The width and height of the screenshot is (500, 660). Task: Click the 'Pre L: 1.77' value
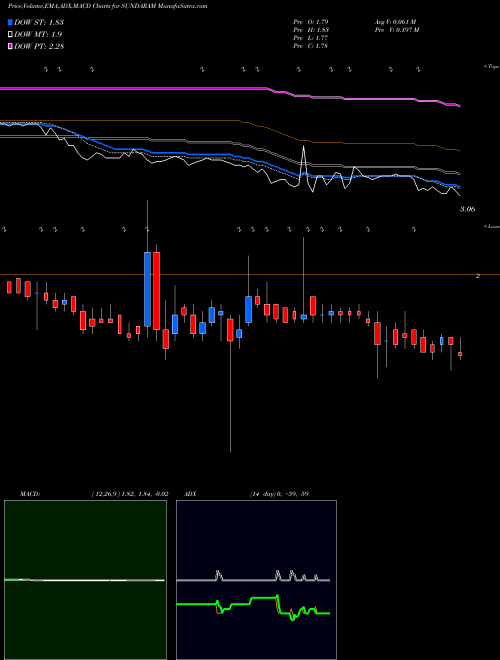click(x=311, y=38)
